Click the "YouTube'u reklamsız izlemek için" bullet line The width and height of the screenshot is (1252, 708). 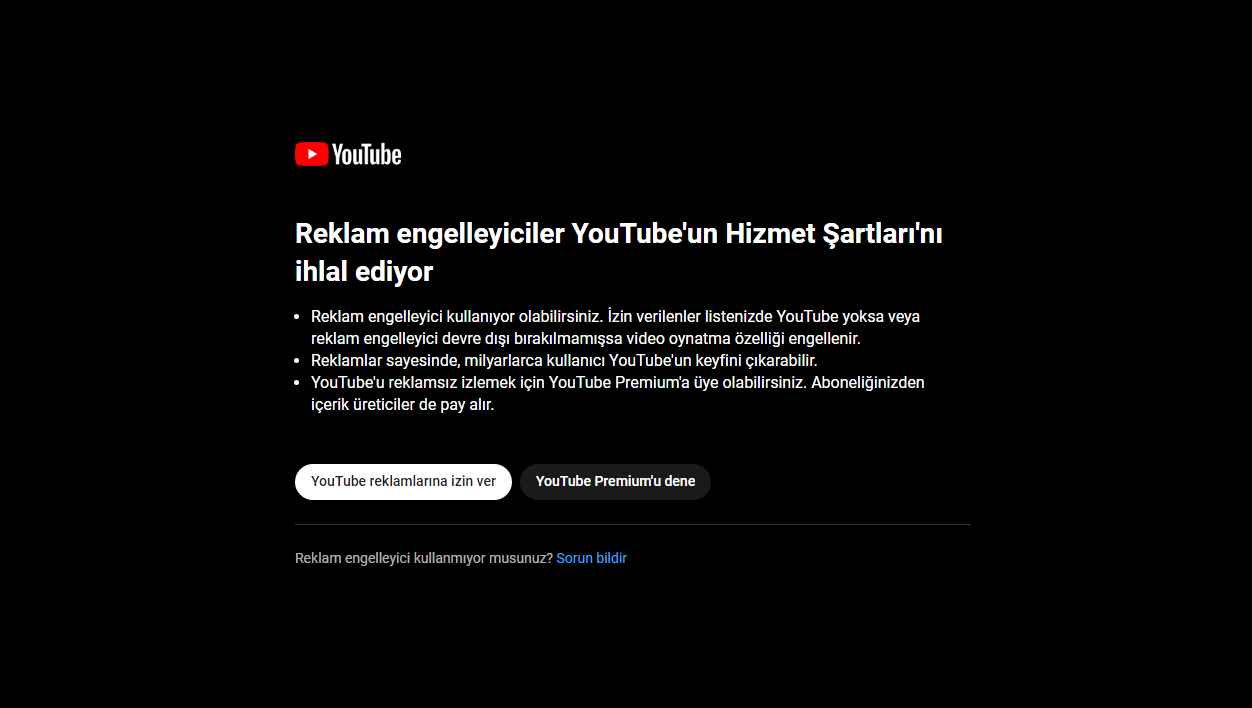click(427, 382)
